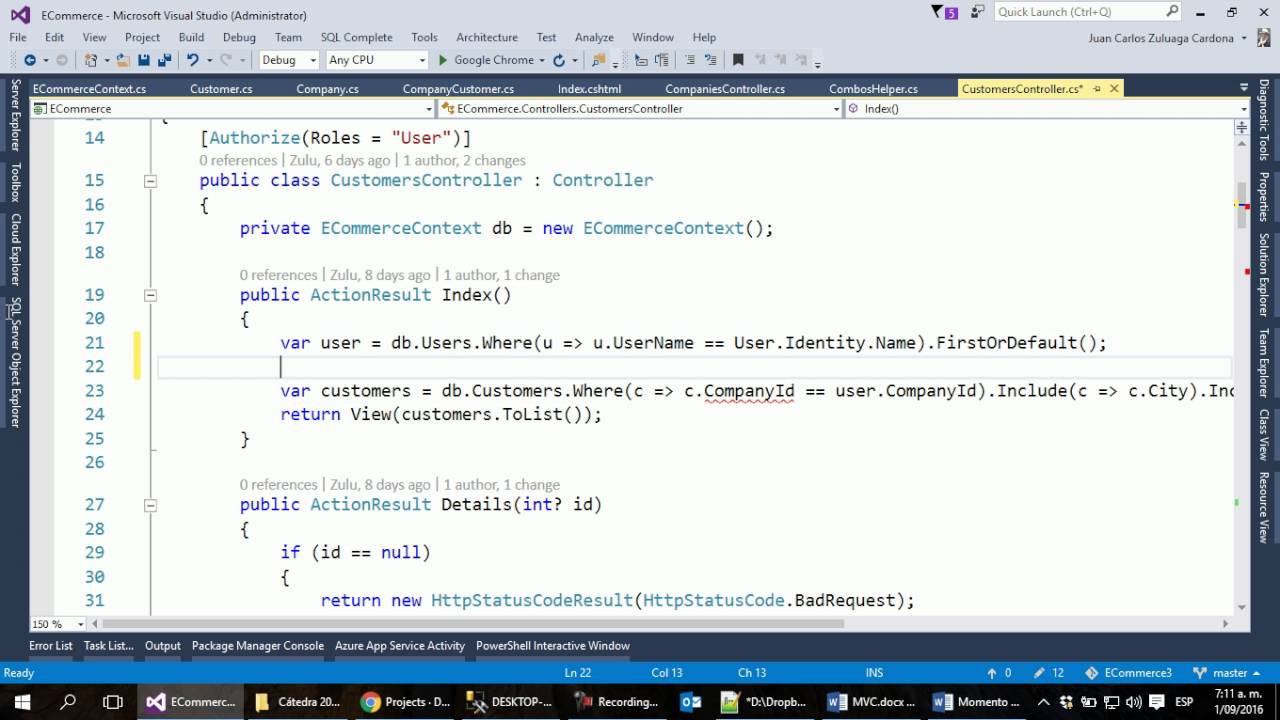The width and height of the screenshot is (1280, 720).
Task: Pin the CustomersController.cs tab
Action: point(1097,89)
